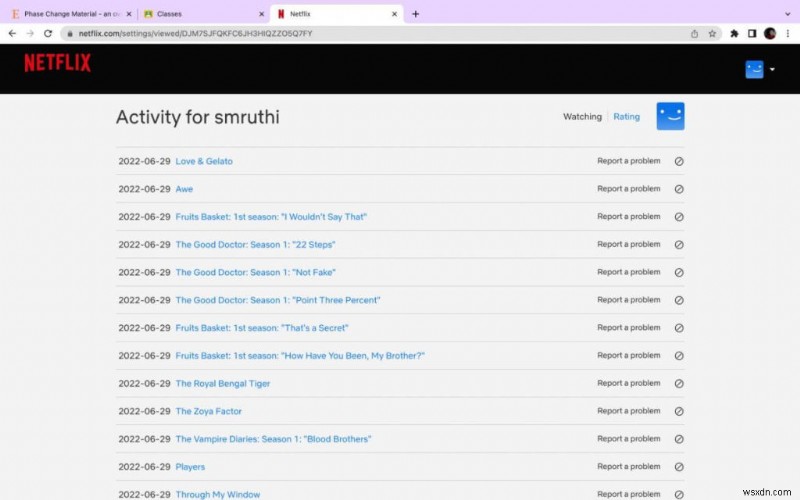Close the Phase Change Material tab
800x500 pixels.
coord(129,14)
